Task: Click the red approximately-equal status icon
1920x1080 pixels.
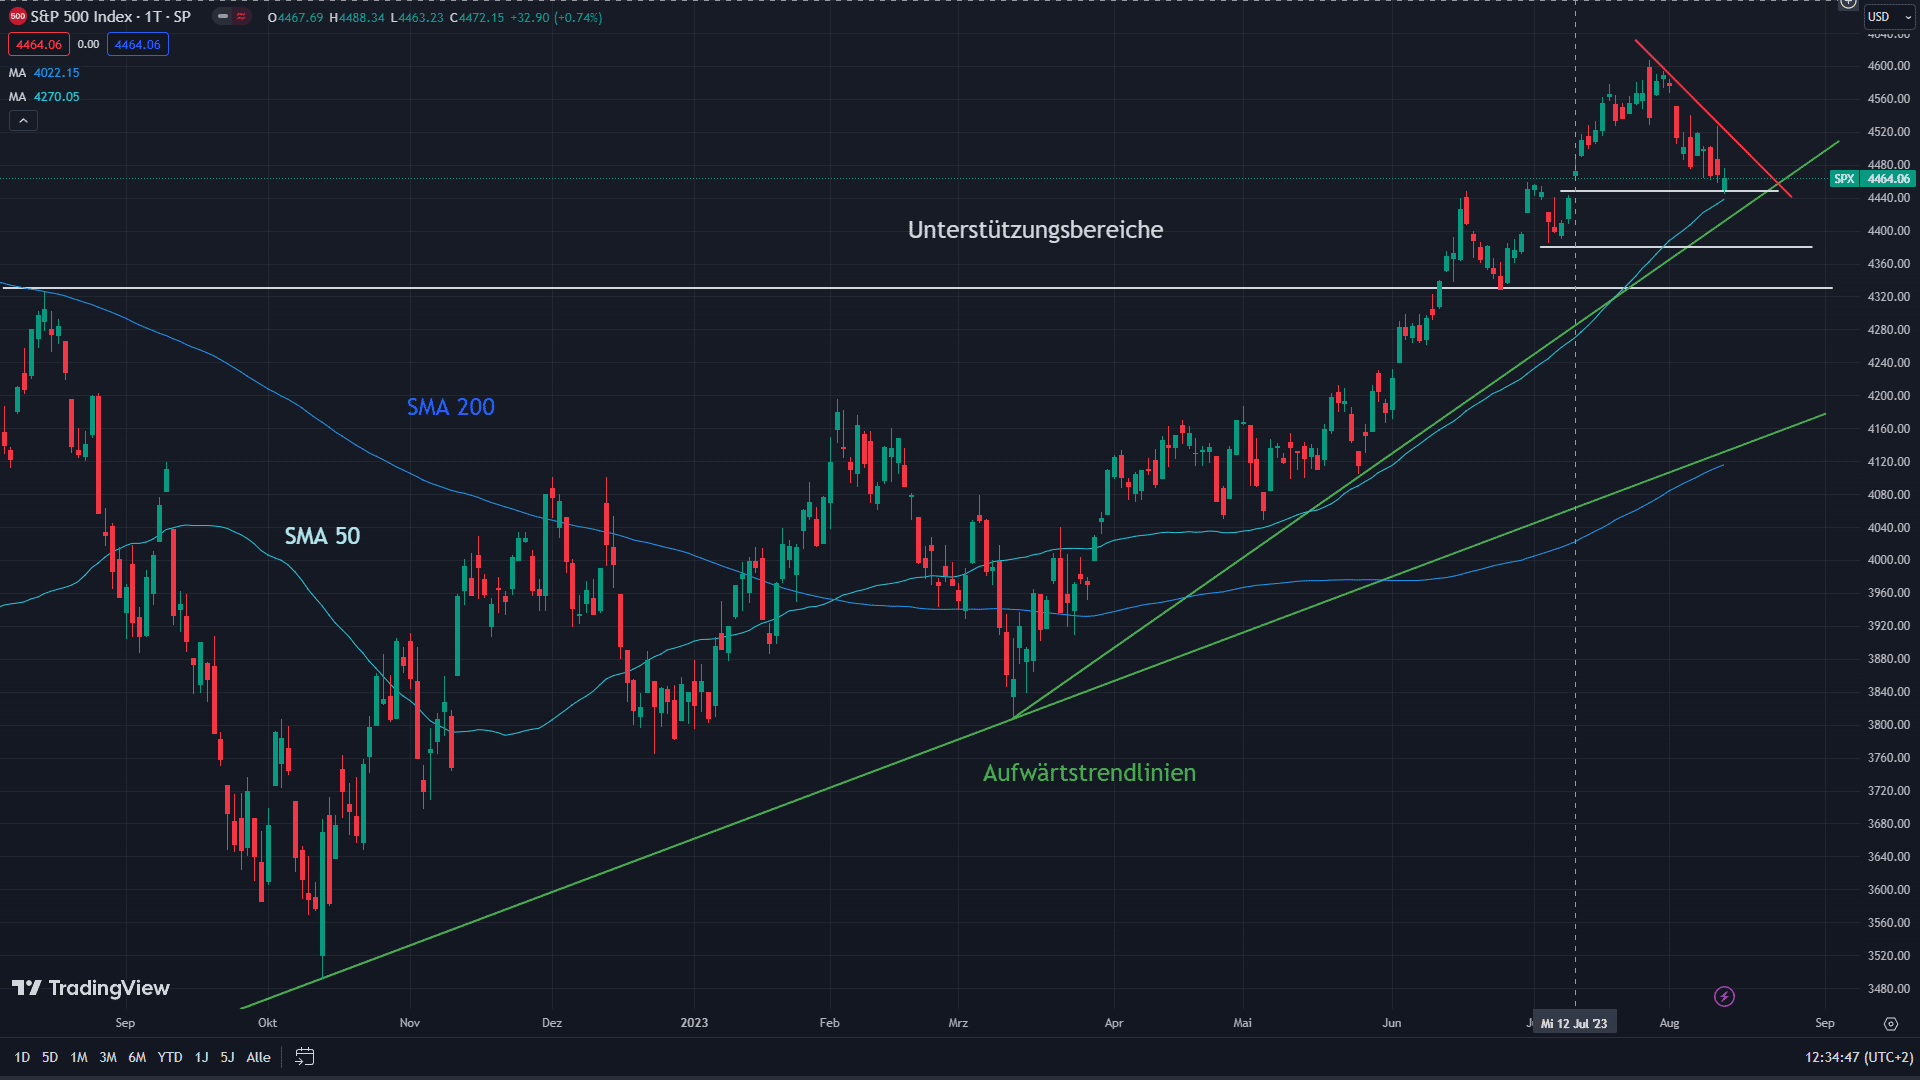Action: click(x=241, y=17)
